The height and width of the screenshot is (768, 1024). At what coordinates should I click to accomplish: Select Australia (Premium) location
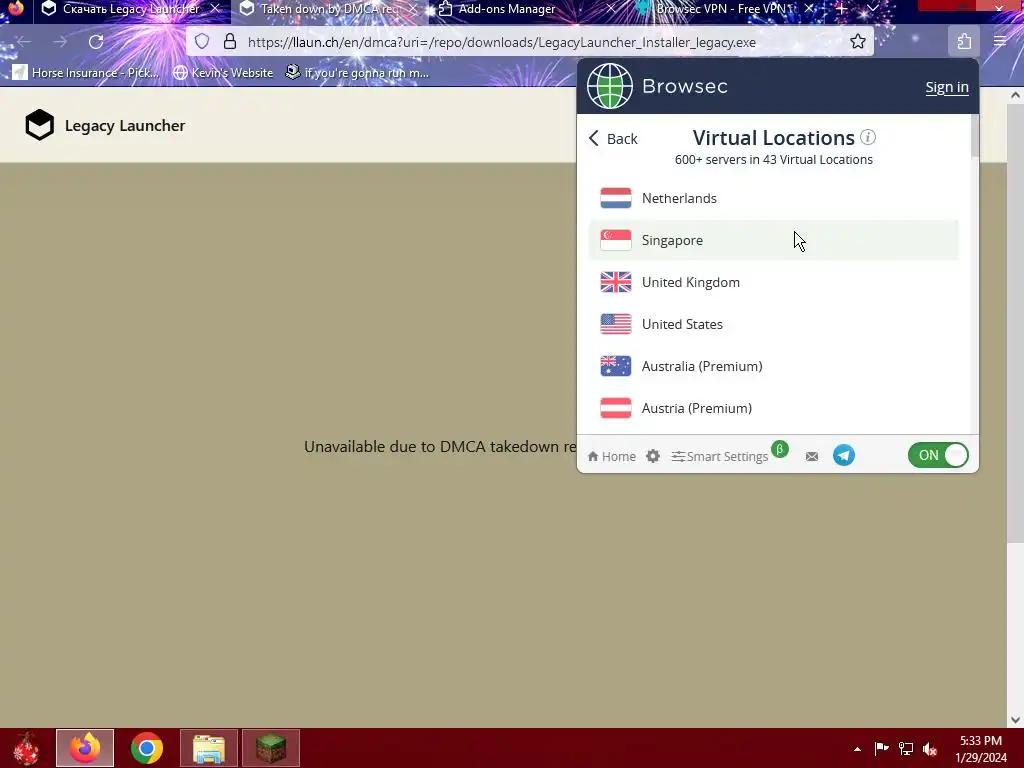(774, 366)
